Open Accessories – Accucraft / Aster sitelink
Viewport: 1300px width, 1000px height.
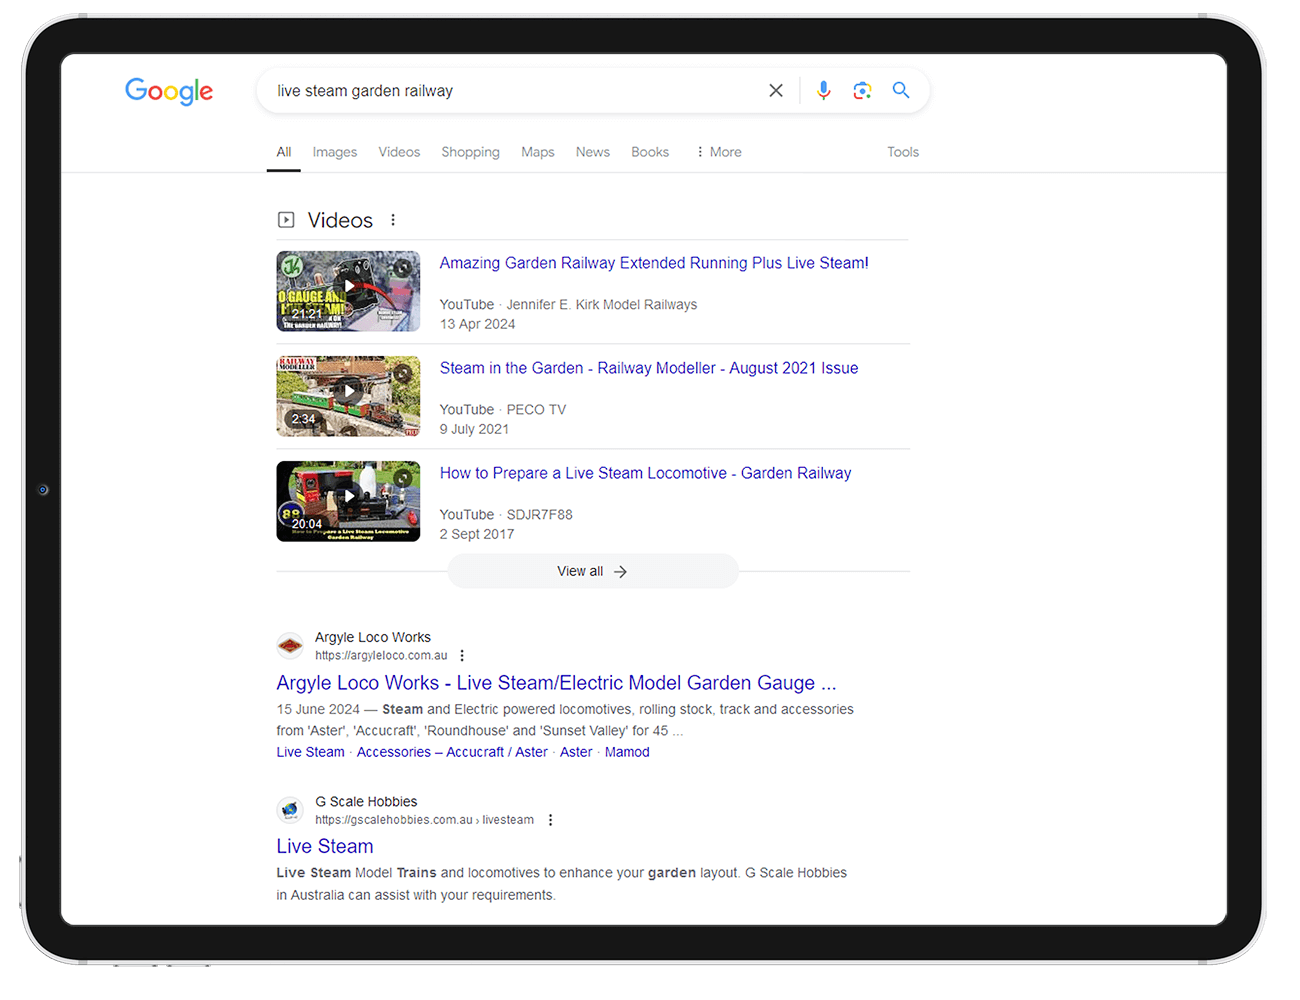tap(452, 752)
